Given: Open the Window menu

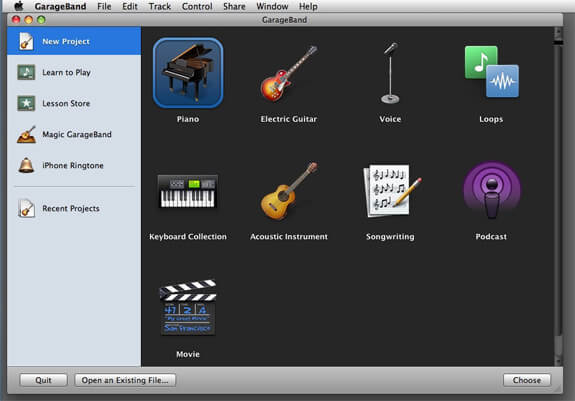Looking at the screenshot, I should [272, 6].
